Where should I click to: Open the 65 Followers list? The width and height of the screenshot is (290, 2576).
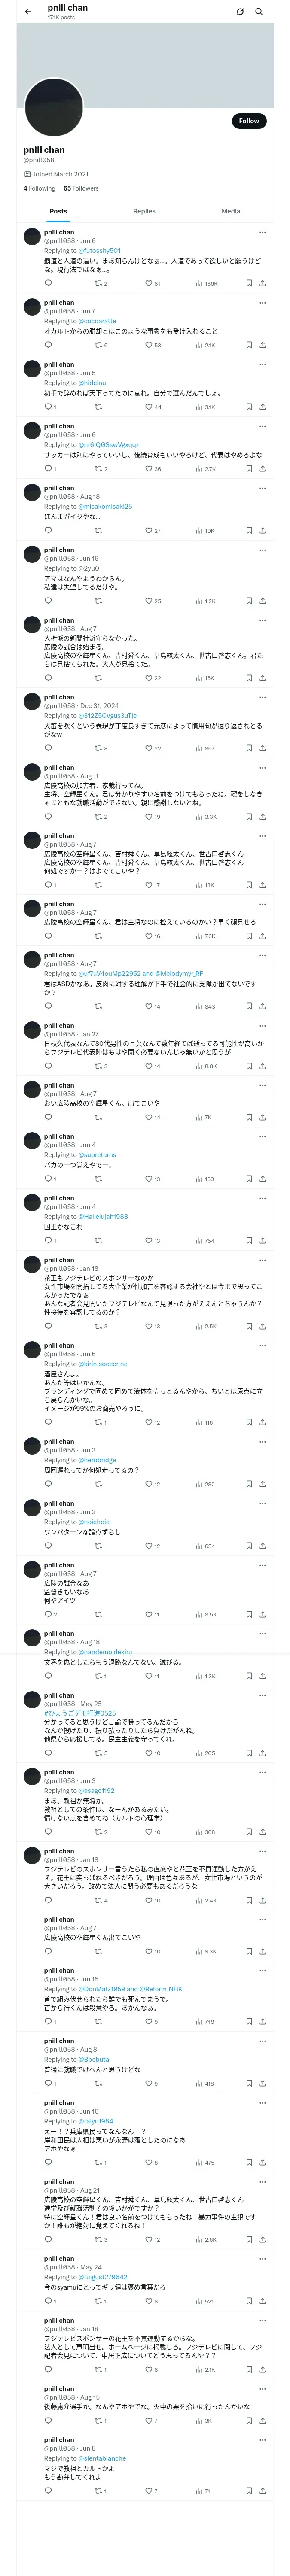81,188
